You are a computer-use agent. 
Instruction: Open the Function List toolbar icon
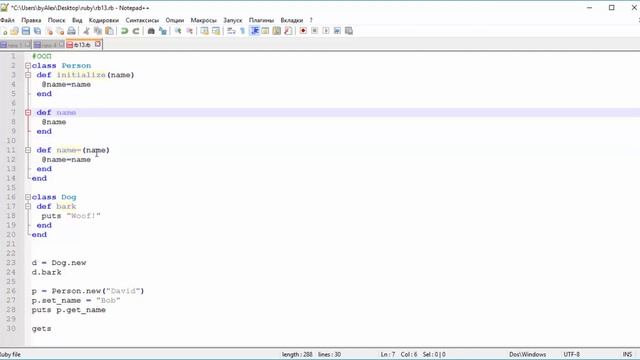[288, 31]
